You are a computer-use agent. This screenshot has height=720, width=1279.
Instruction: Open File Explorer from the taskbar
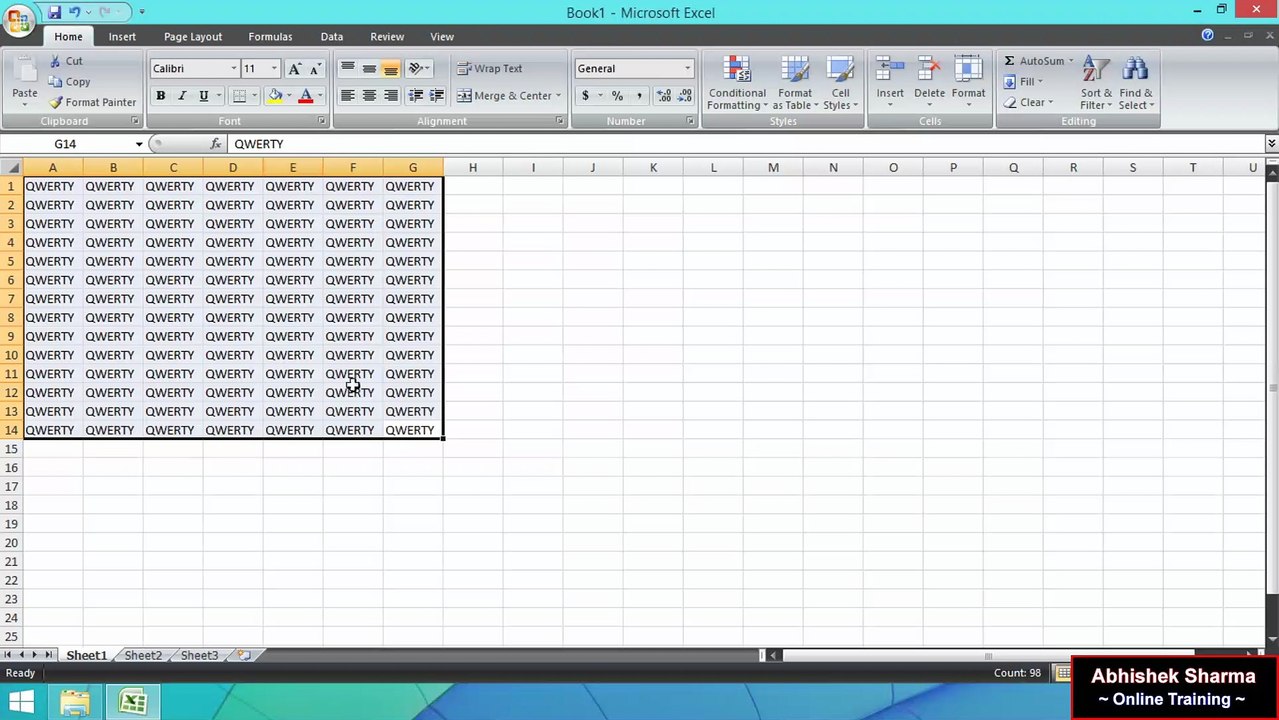click(x=75, y=703)
